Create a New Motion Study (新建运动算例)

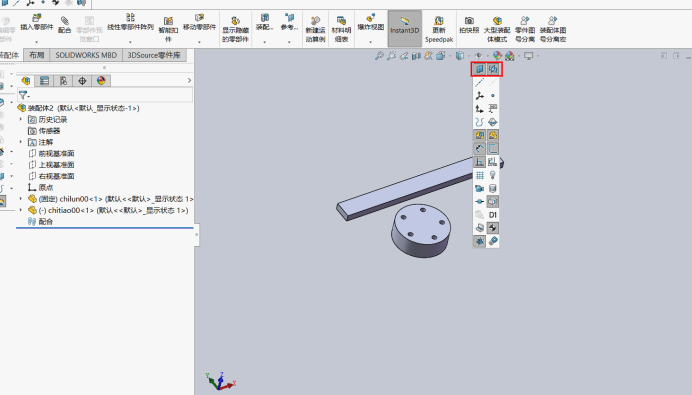(x=315, y=29)
